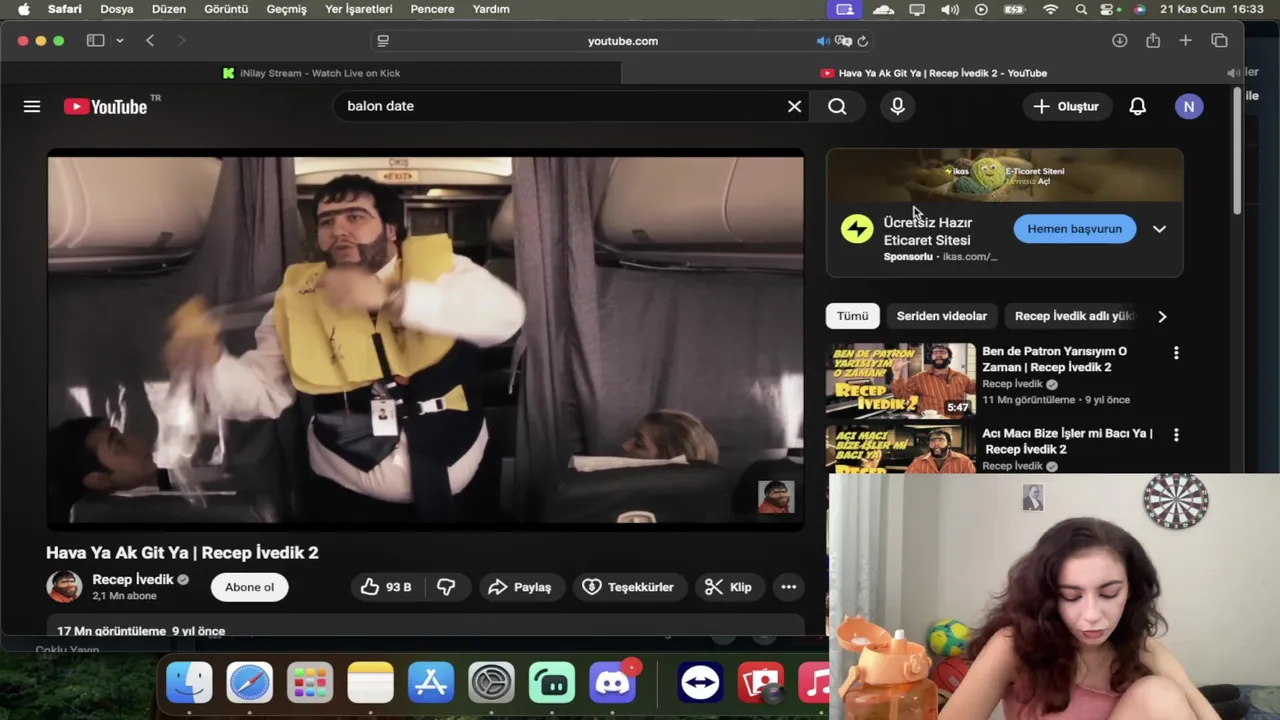Select the 'Hava Ya Ak Git Ya' YouTube tab

[x=932, y=73]
